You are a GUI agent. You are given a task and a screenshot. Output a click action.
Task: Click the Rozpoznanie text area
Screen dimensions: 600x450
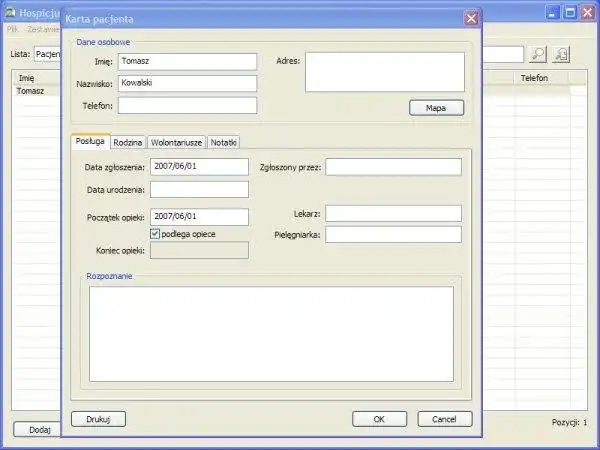[271, 334]
